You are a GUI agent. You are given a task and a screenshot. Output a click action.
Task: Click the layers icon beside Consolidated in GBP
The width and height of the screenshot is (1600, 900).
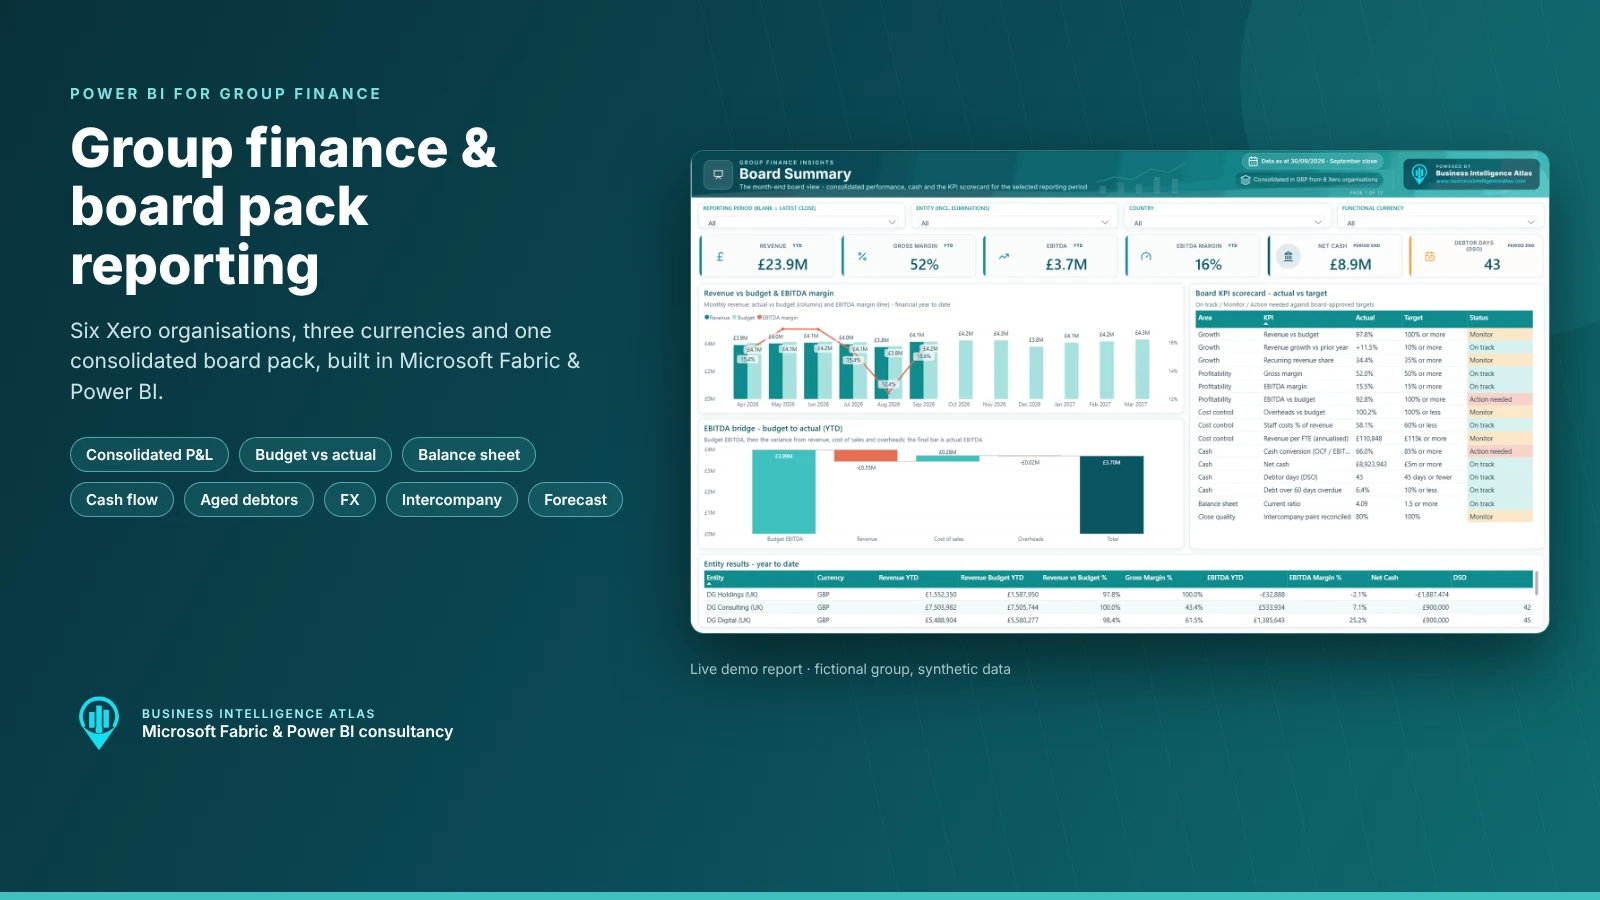tap(1246, 180)
